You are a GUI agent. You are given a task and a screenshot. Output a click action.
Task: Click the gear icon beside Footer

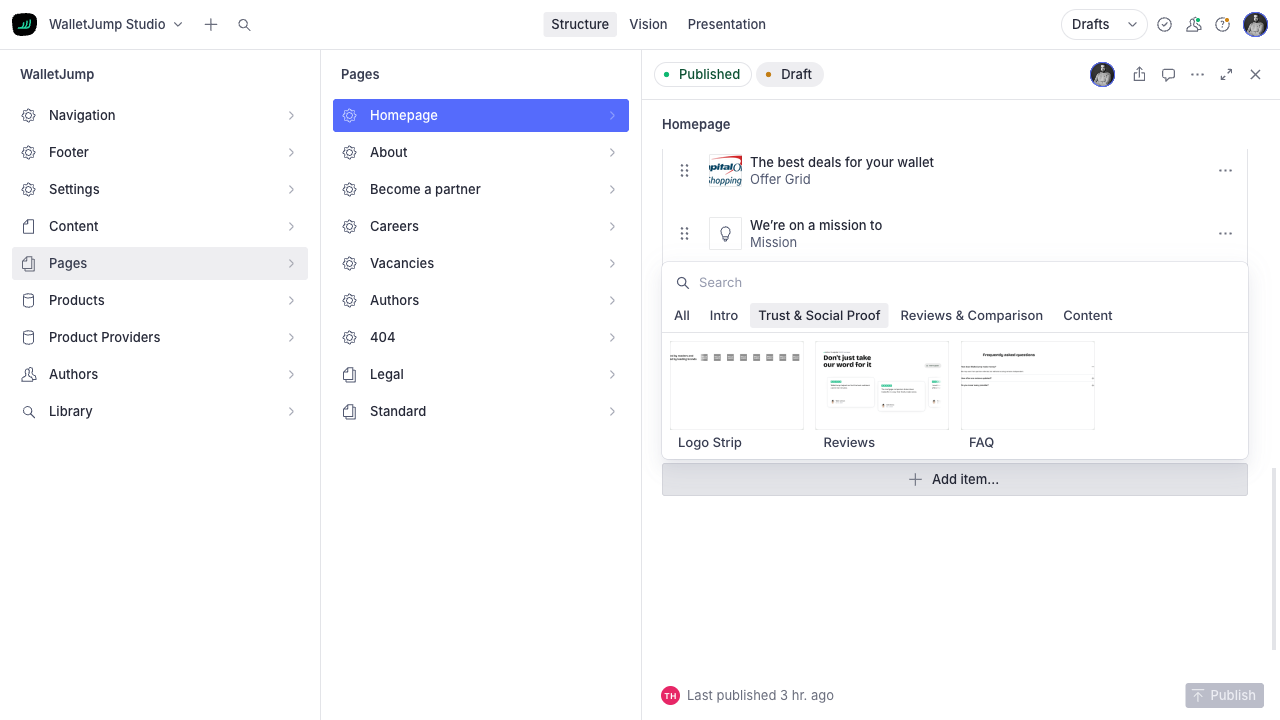[x=29, y=152]
